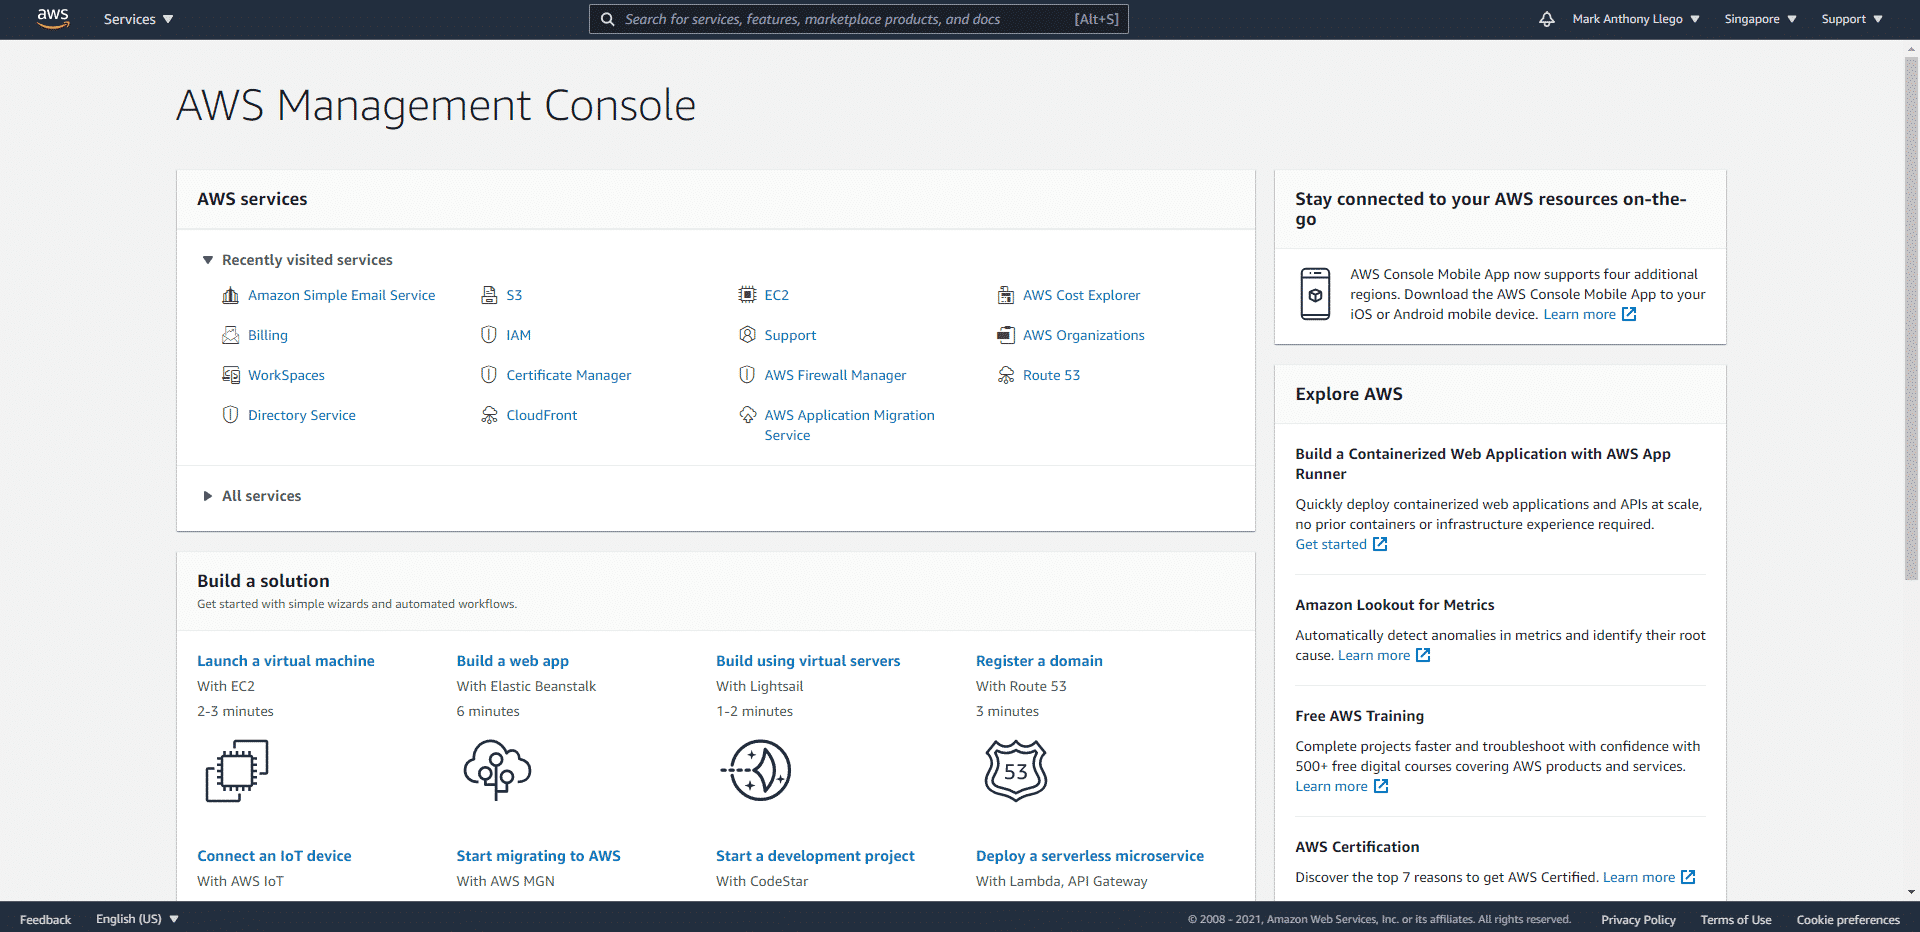Click the CloudFront icon

pos(489,415)
